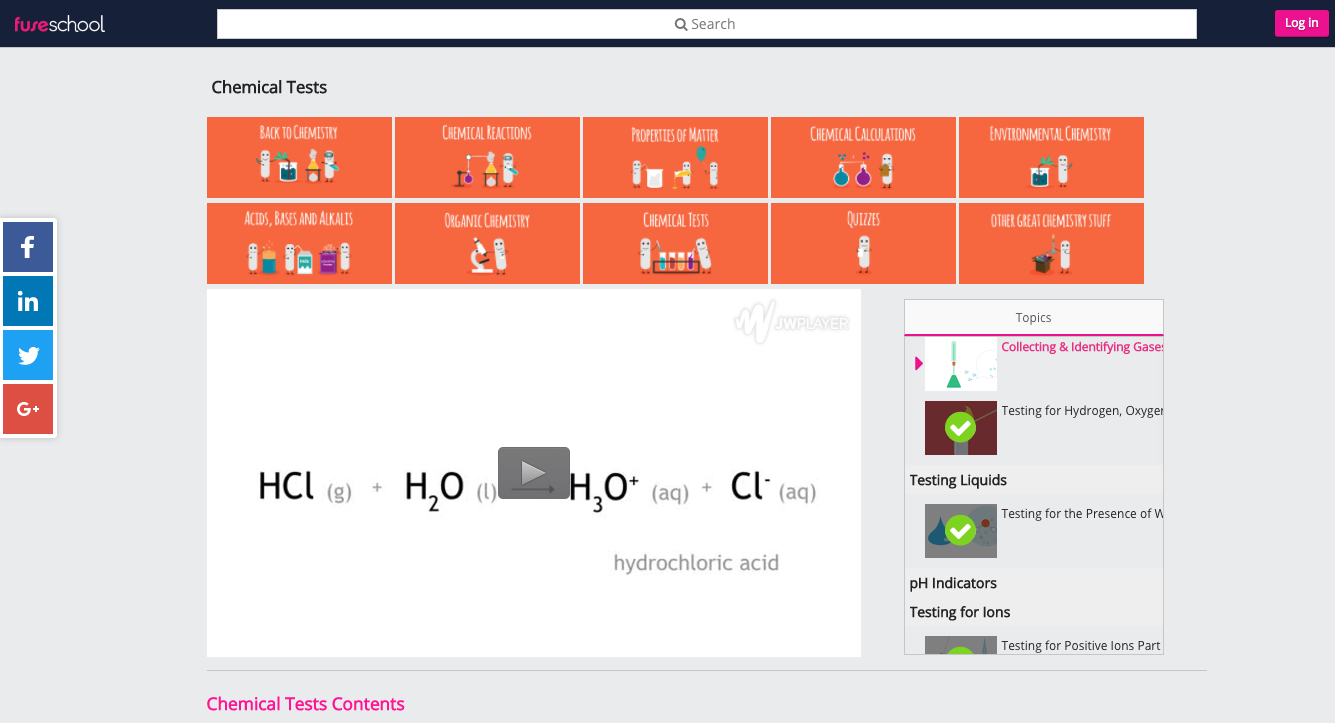Select the Chemical Tests test-tube tile

point(675,243)
